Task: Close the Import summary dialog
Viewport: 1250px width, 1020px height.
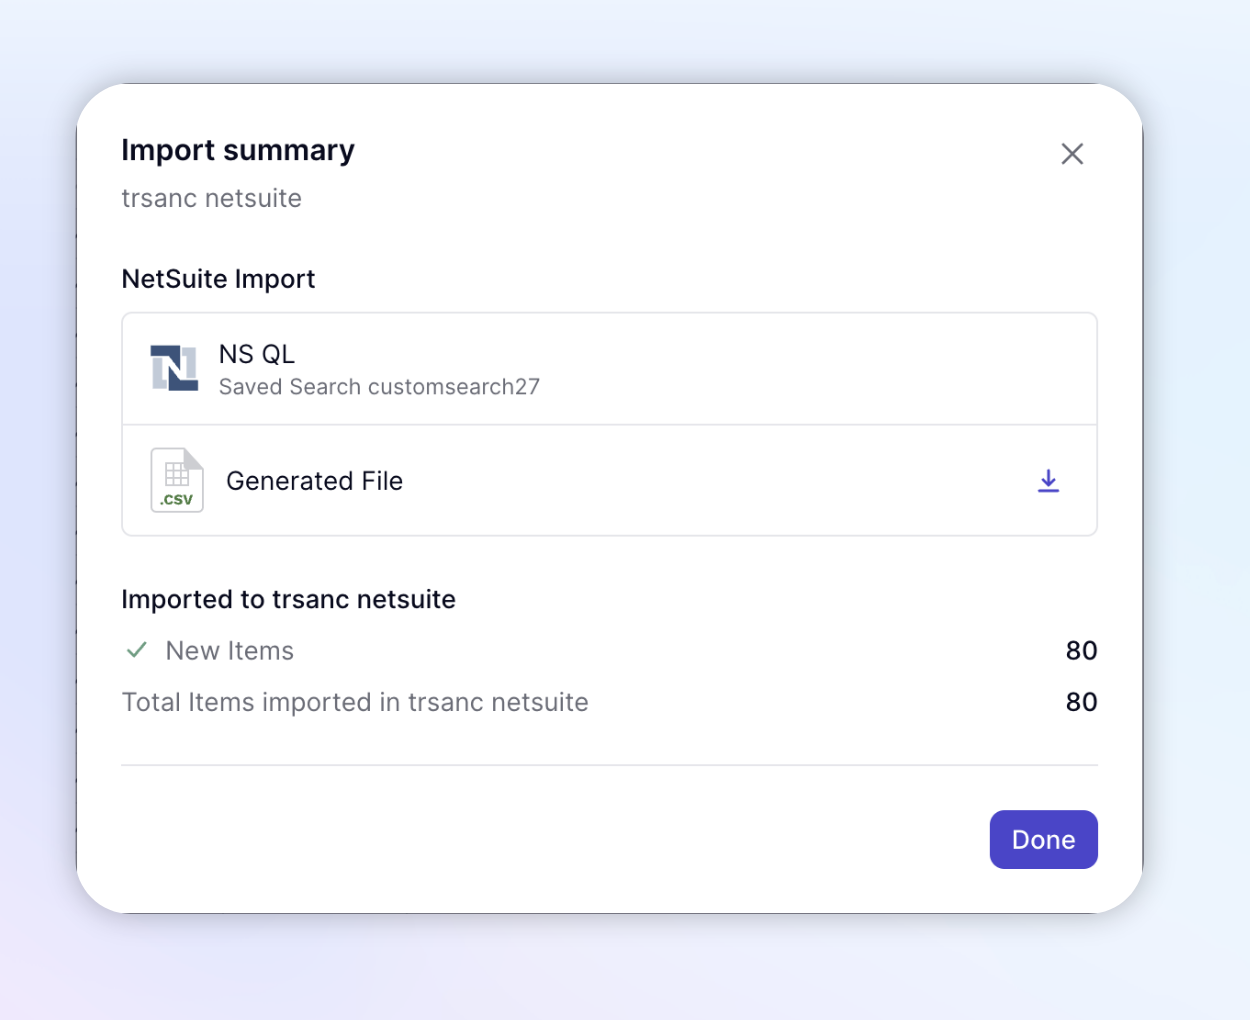Action: 1072,154
